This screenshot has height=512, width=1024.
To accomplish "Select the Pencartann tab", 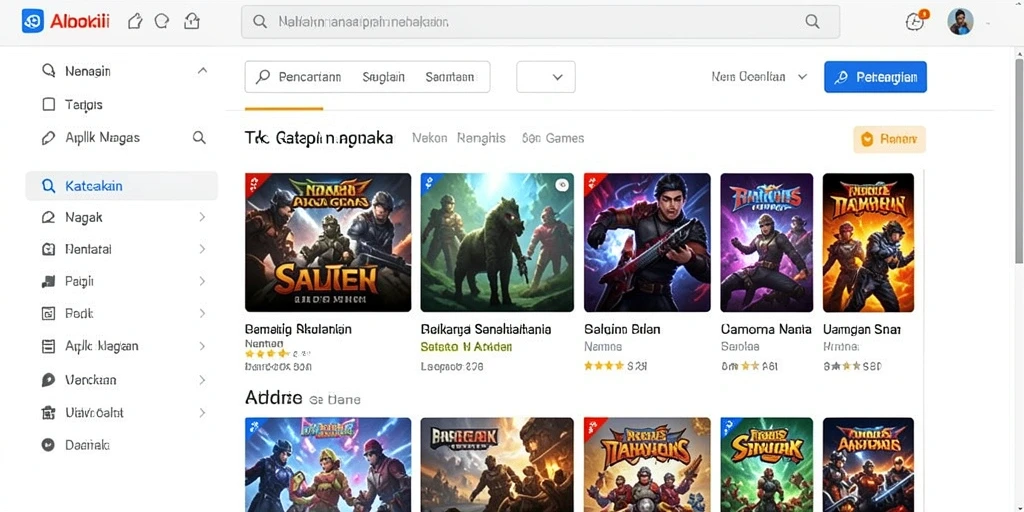I will click(x=310, y=77).
